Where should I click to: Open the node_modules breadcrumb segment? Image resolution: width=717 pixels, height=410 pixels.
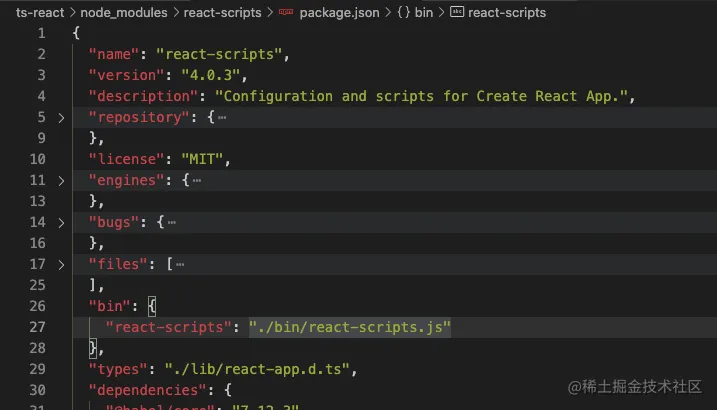(x=124, y=12)
